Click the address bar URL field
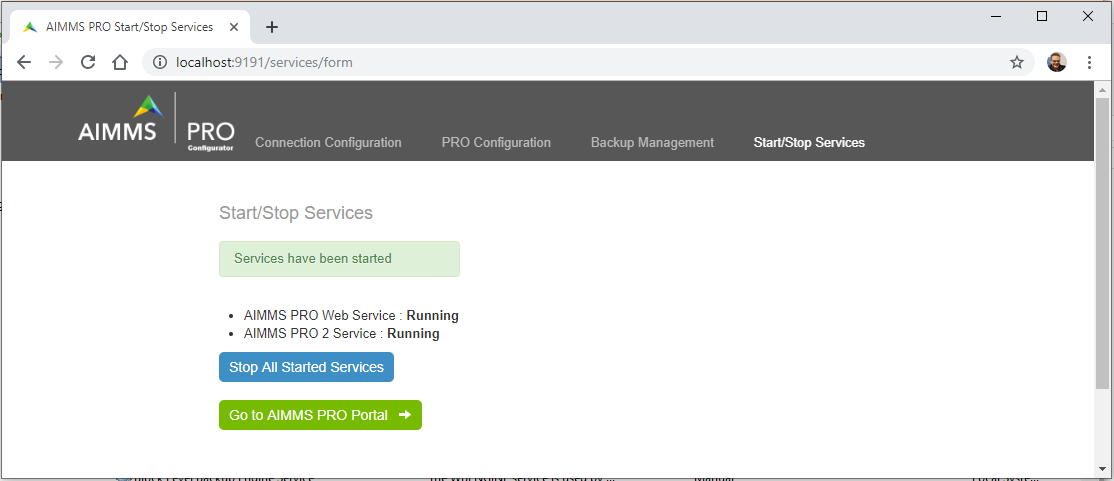 (x=588, y=63)
